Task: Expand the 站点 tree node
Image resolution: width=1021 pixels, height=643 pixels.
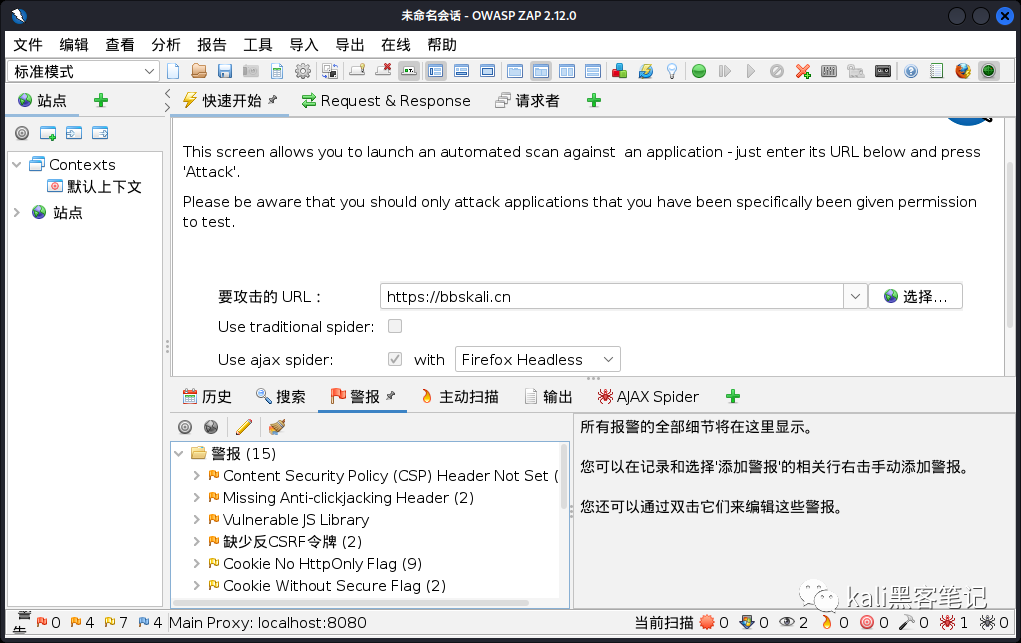Action: click(x=17, y=212)
